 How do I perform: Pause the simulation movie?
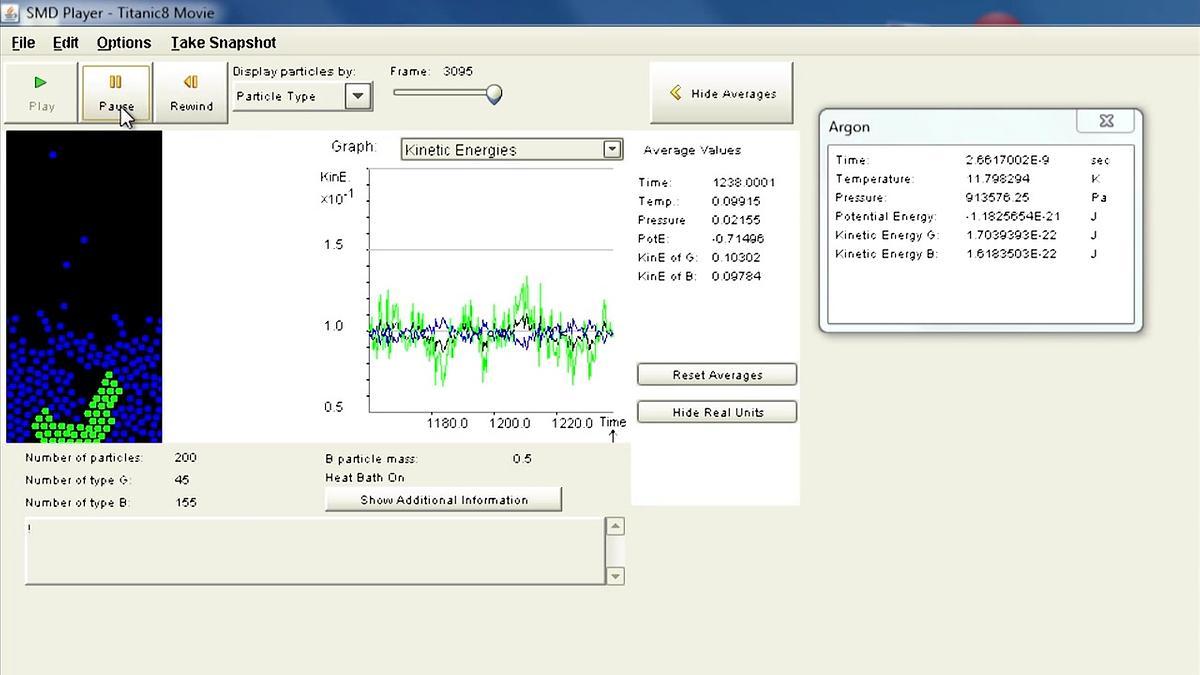click(x=116, y=94)
